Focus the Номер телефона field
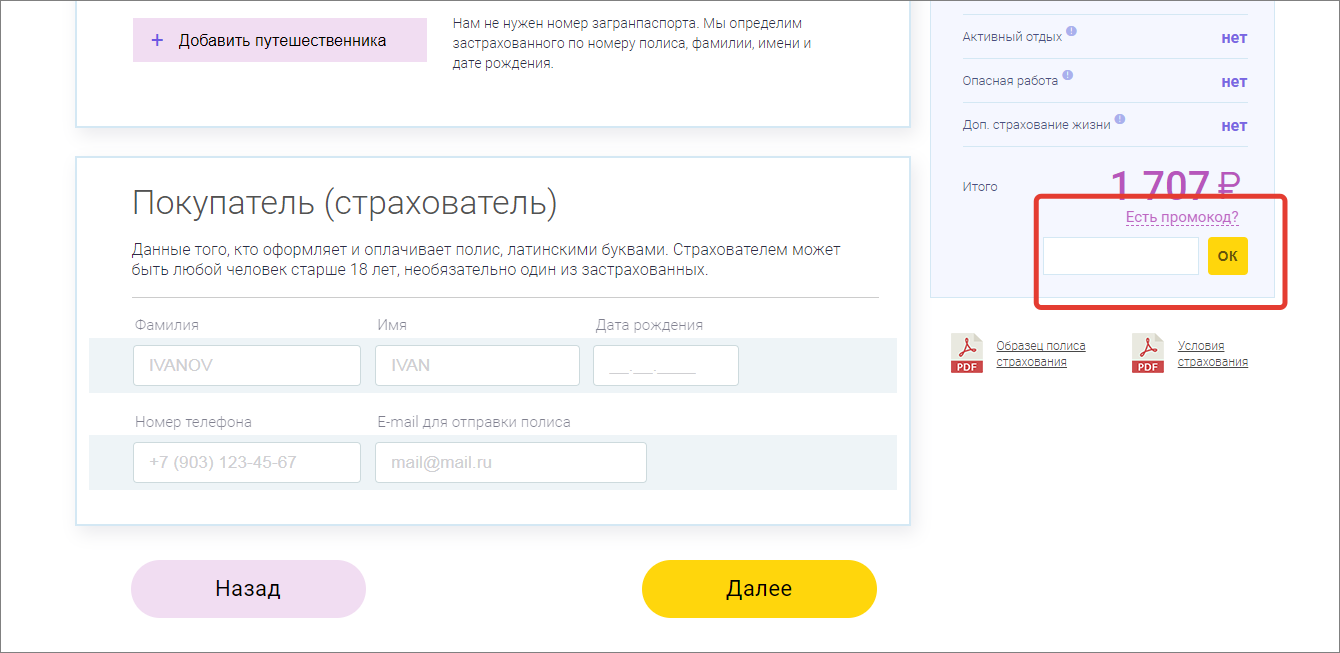This screenshot has width=1340, height=653. [246, 463]
